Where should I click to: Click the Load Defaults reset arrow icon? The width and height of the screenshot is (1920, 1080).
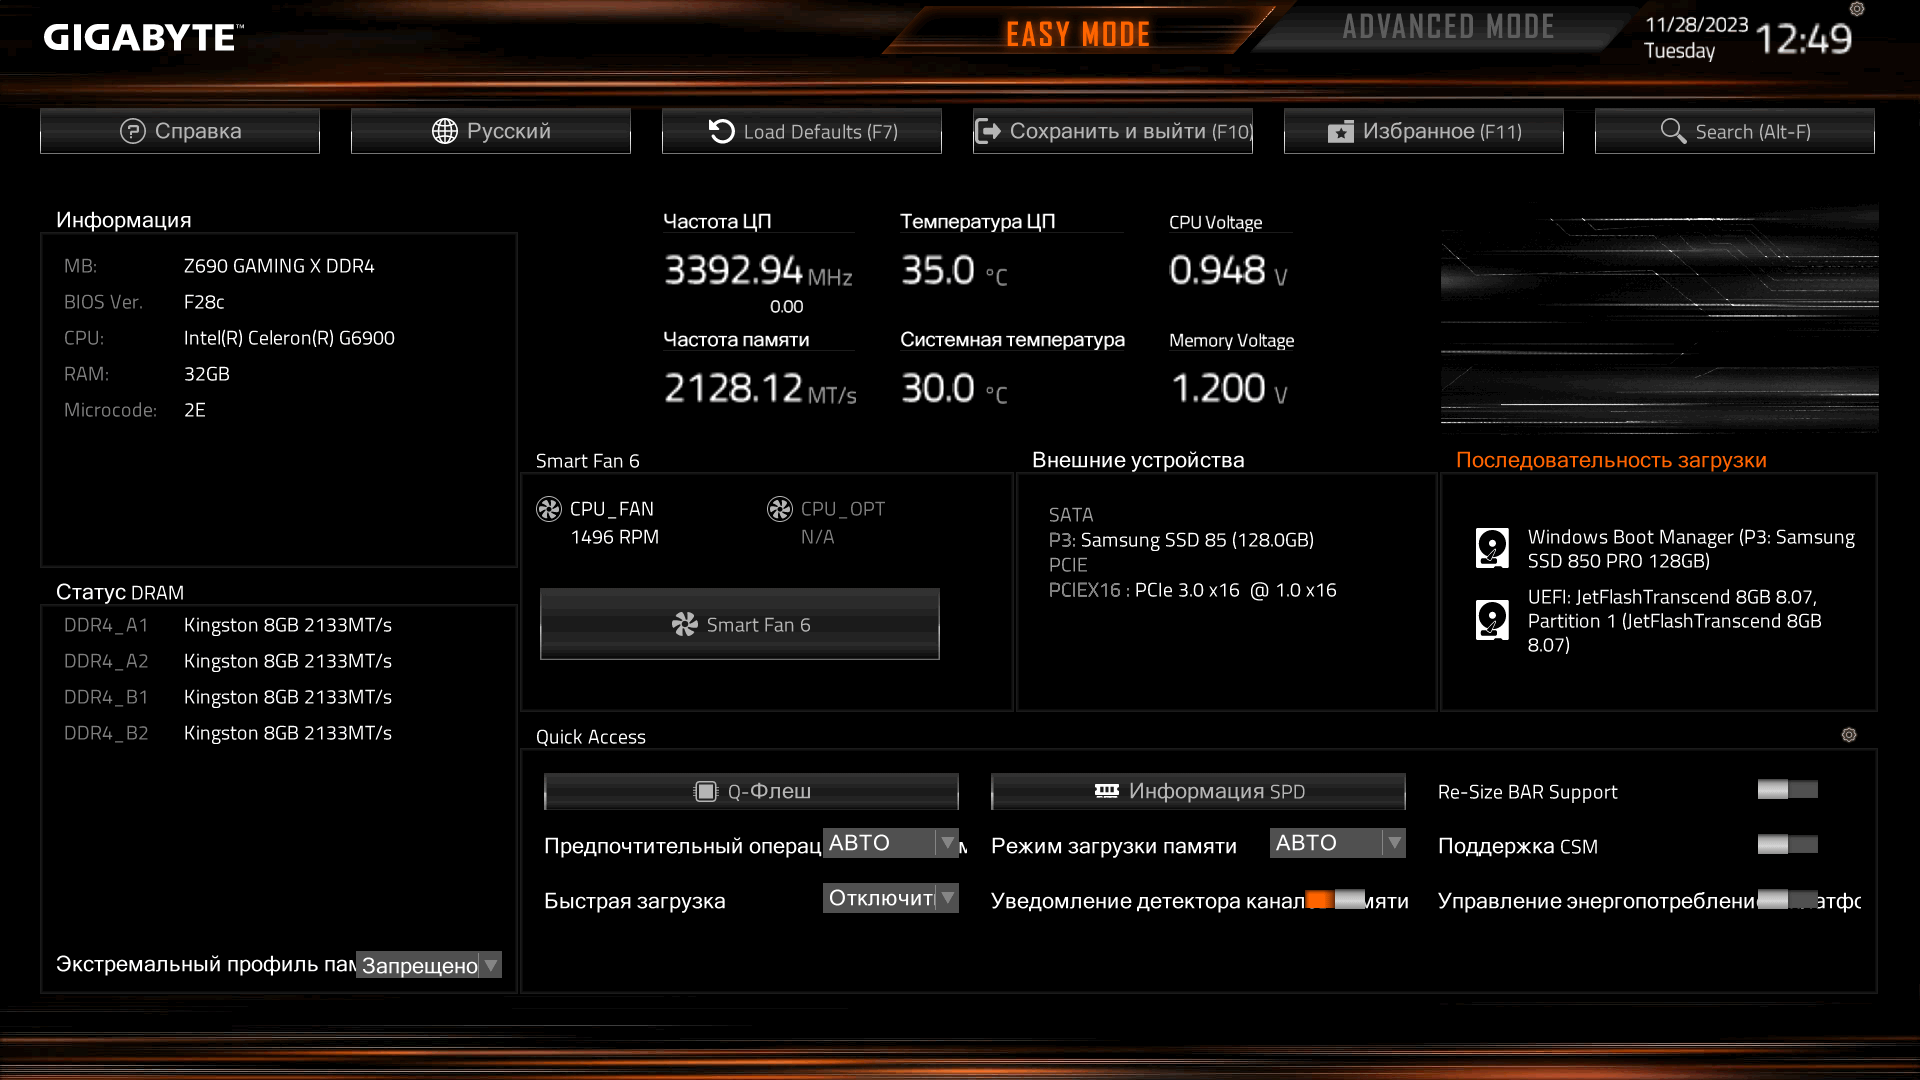pyautogui.click(x=721, y=131)
